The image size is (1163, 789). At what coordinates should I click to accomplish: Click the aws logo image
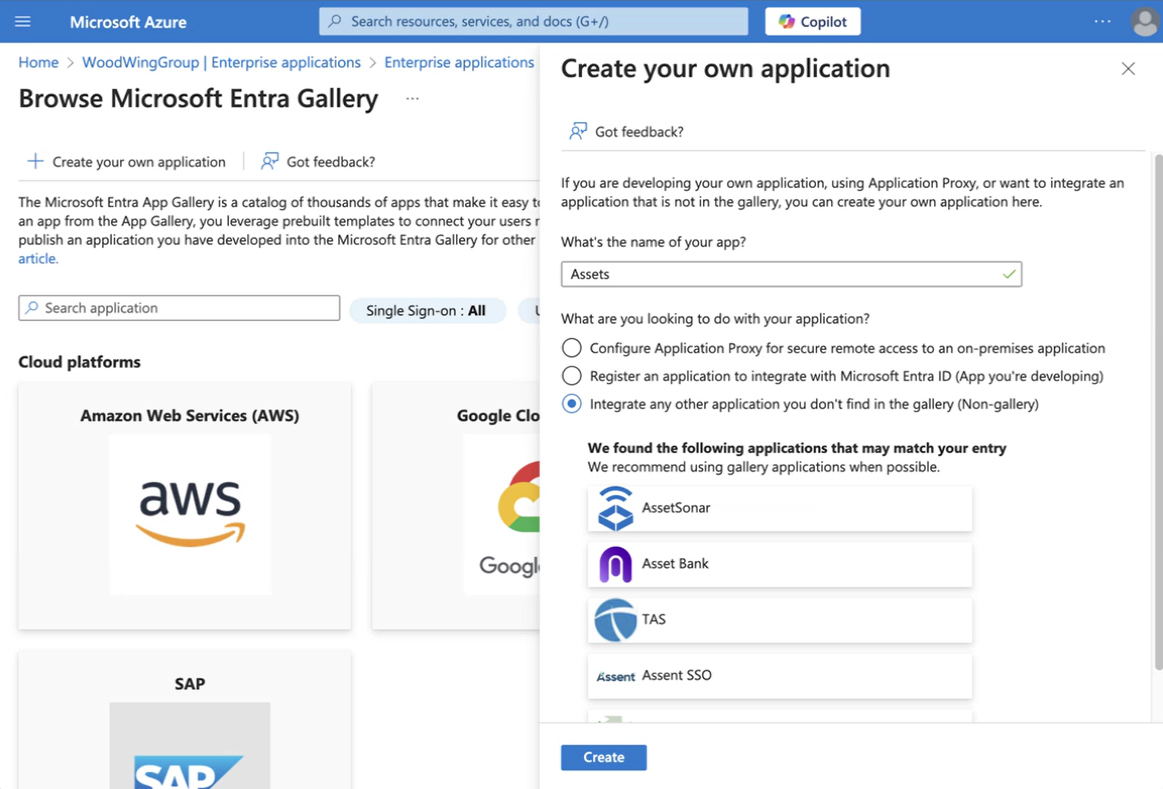[x=190, y=514]
